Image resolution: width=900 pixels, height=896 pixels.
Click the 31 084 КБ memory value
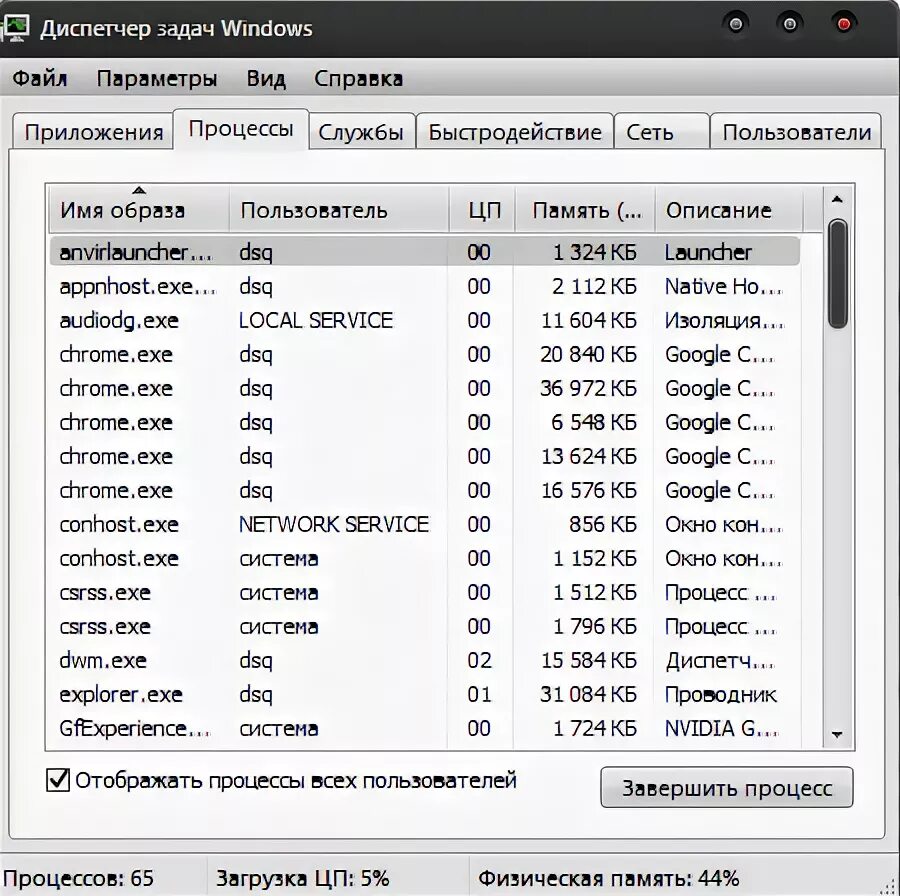588,695
